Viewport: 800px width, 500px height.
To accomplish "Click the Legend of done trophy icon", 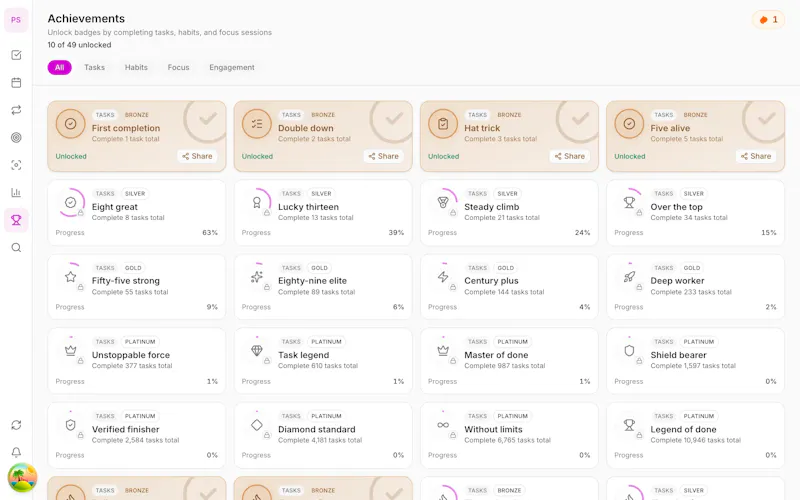I will pos(629,425).
